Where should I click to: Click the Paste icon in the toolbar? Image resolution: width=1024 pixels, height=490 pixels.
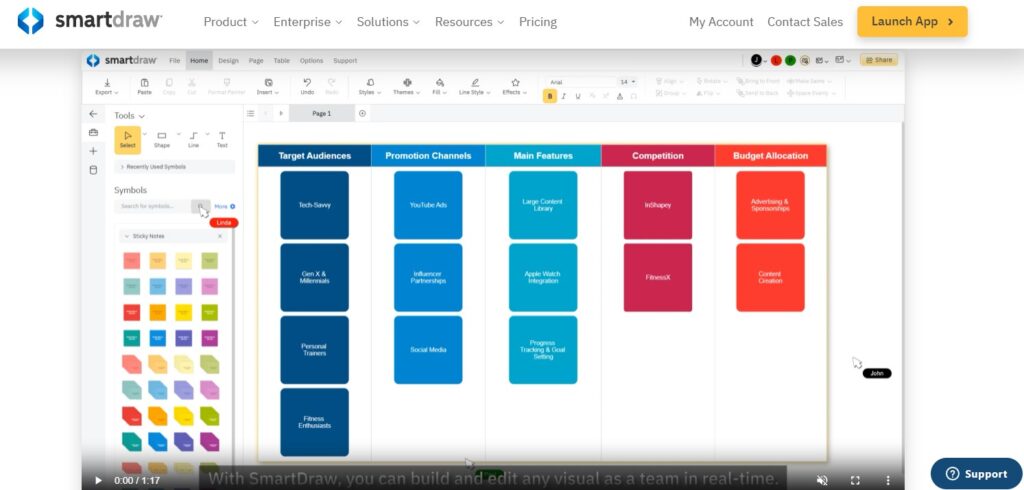(145, 86)
